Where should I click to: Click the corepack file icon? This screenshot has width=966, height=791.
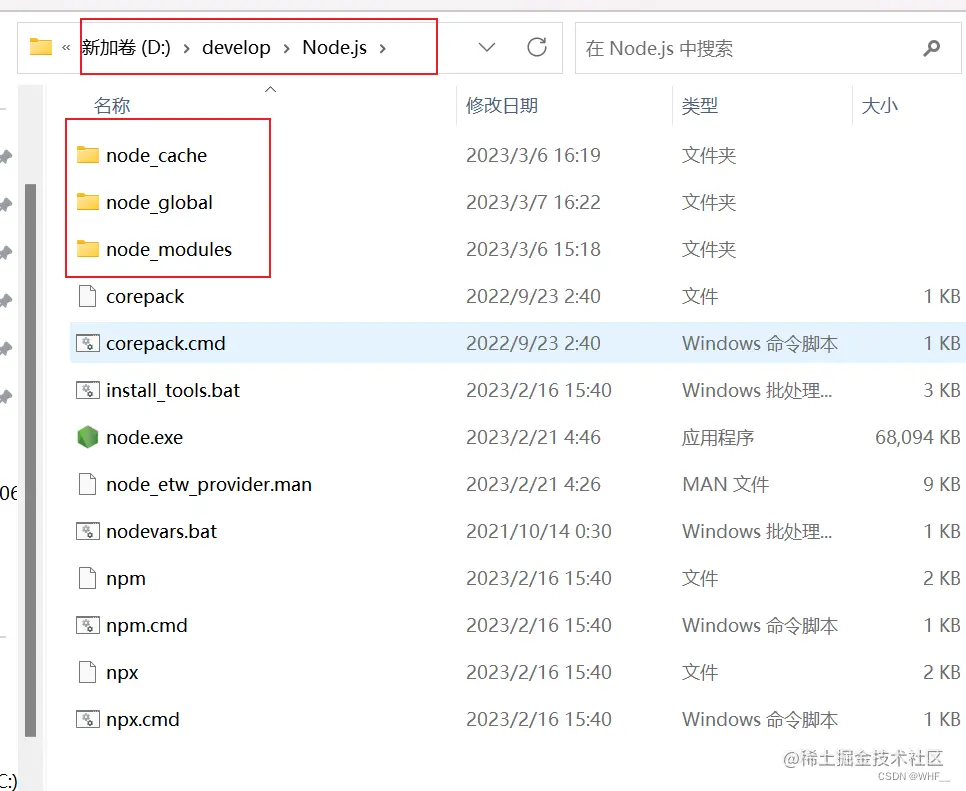pyautogui.click(x=87, y=296)
